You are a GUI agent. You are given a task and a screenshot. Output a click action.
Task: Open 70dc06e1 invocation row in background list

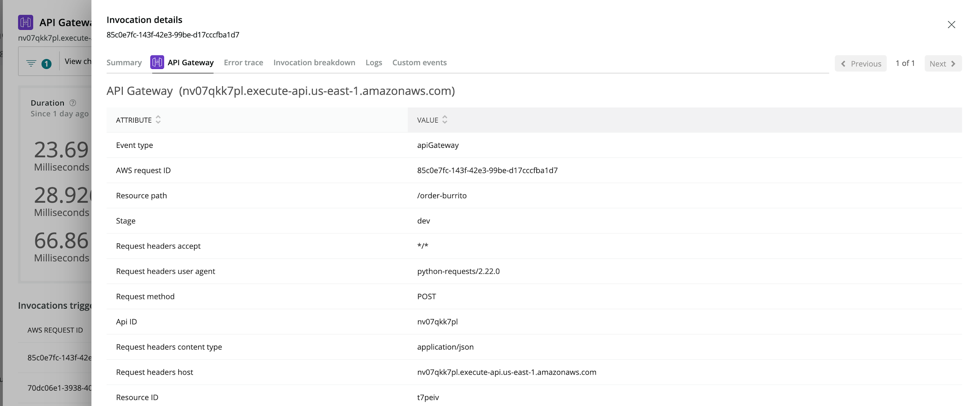(x=59, y=389)
